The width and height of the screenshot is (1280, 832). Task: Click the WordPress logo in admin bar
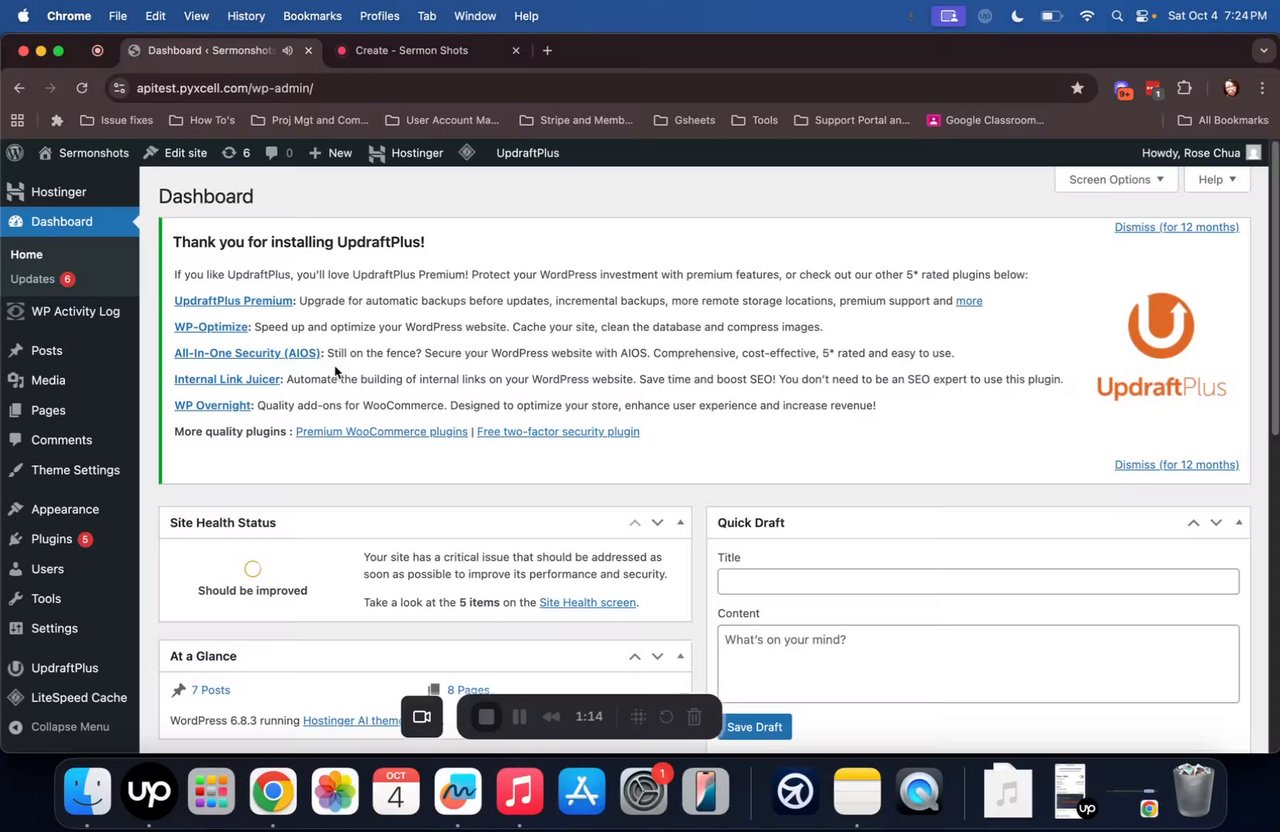(x=15, y=153)
